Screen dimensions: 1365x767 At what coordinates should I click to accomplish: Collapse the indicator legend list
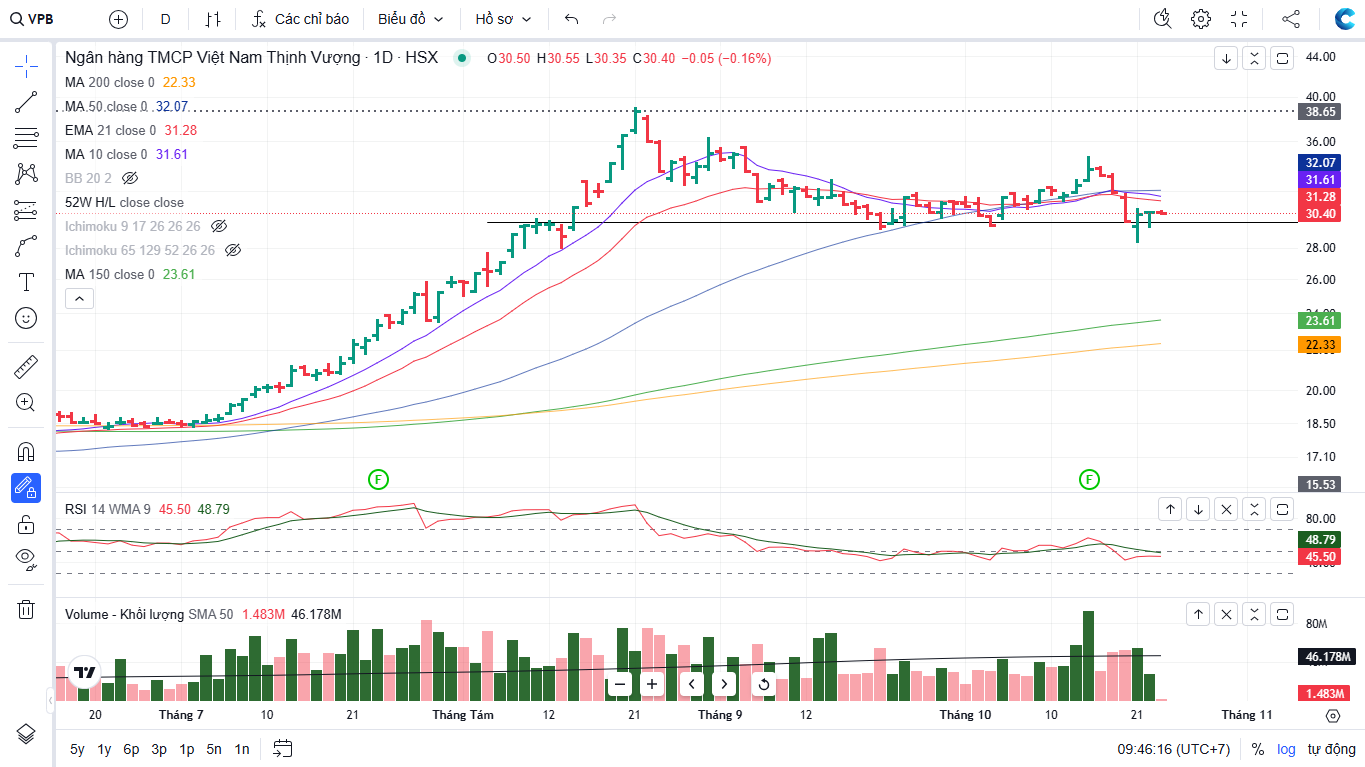79,298
